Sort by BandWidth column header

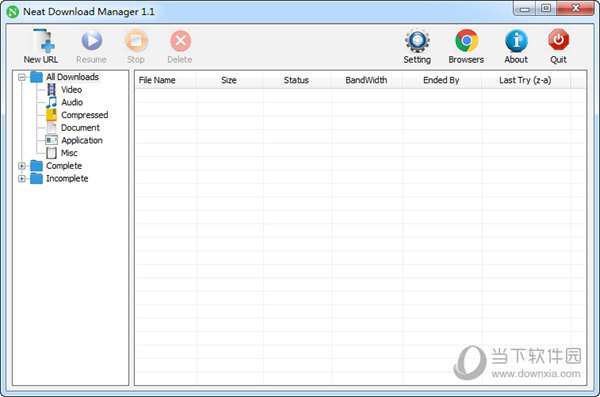click(366, 80)
